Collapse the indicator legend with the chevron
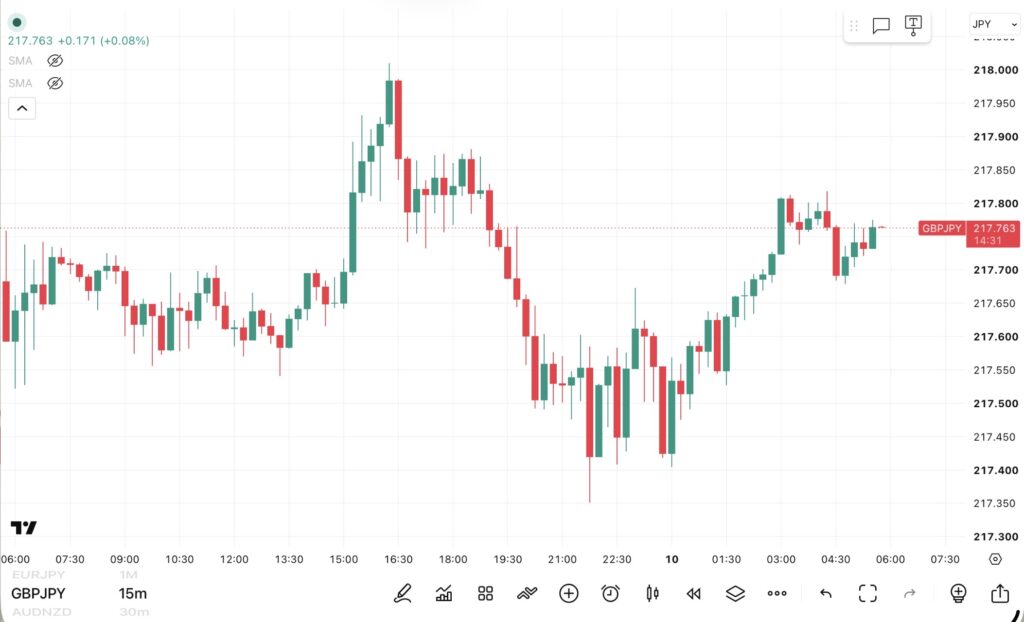Image resolution: width=1024 pixels, height=622 pixels. pyautogui.click(x=22, y=108)
